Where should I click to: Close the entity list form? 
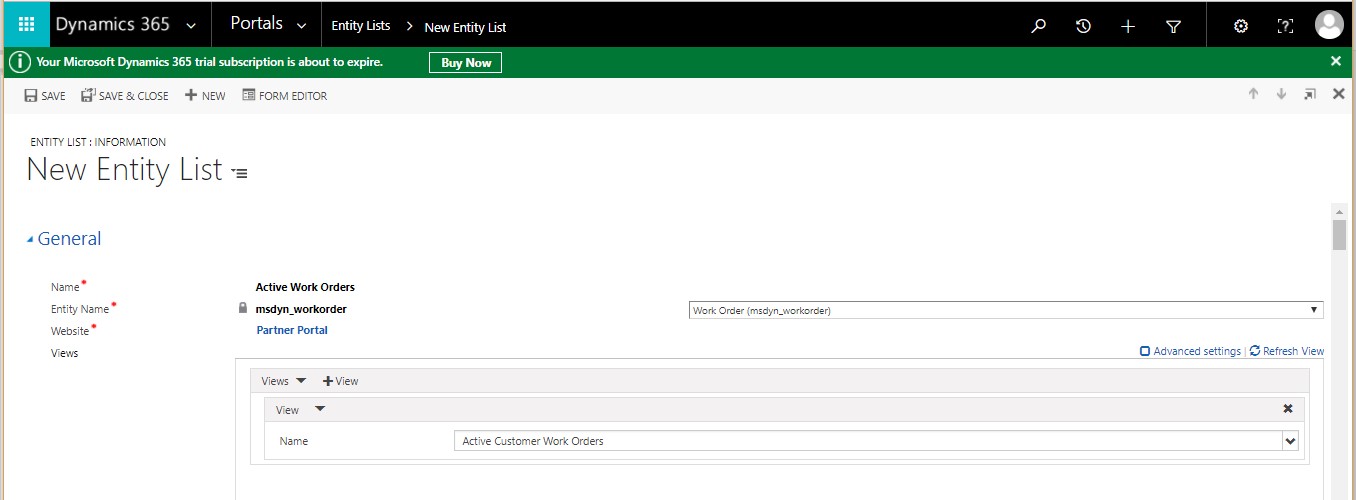point(1339,94)
